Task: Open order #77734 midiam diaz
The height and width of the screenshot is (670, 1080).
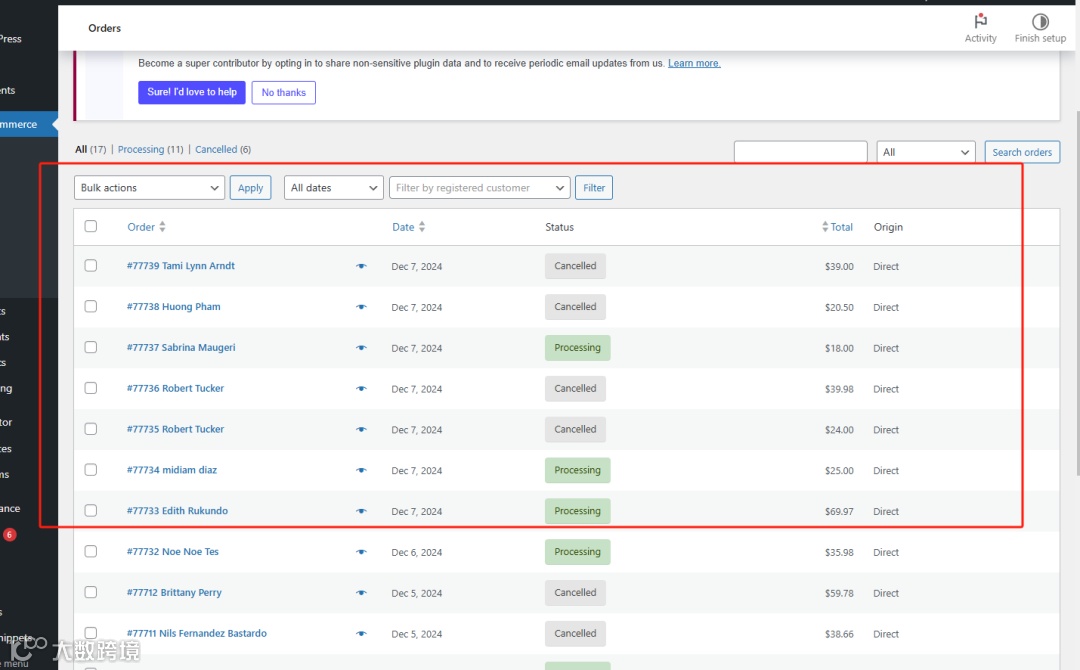Action: 172,470
